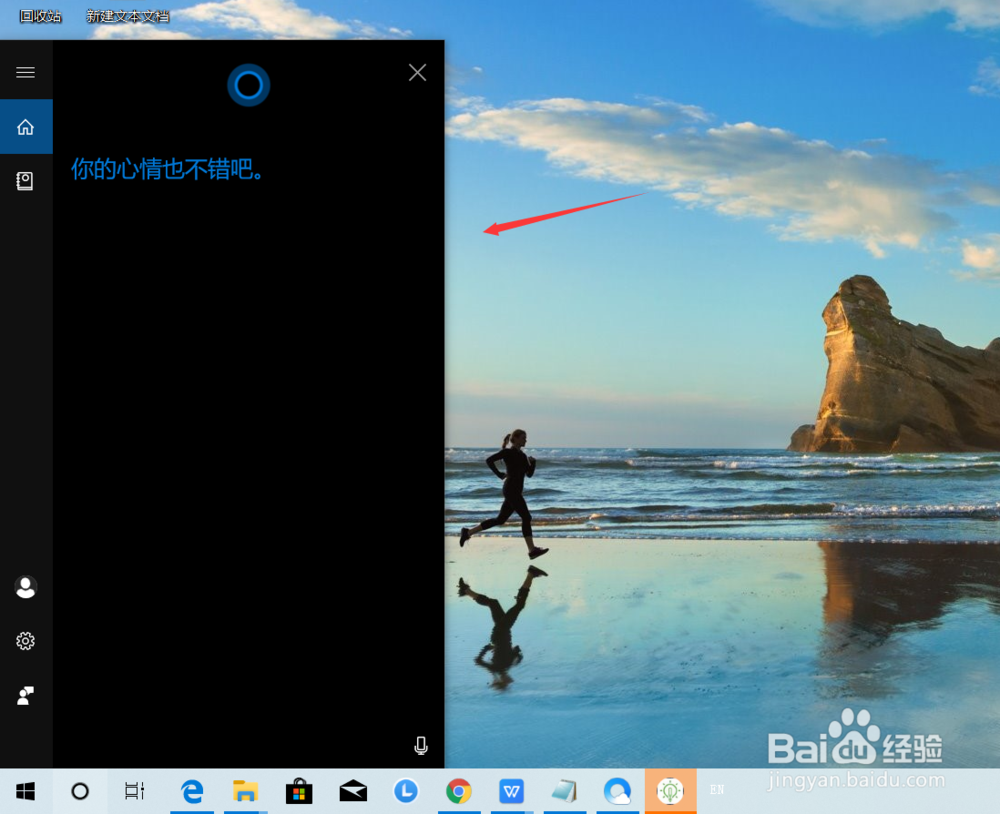Open the highlighted orange taskbar app

click(x=670, y=791)
